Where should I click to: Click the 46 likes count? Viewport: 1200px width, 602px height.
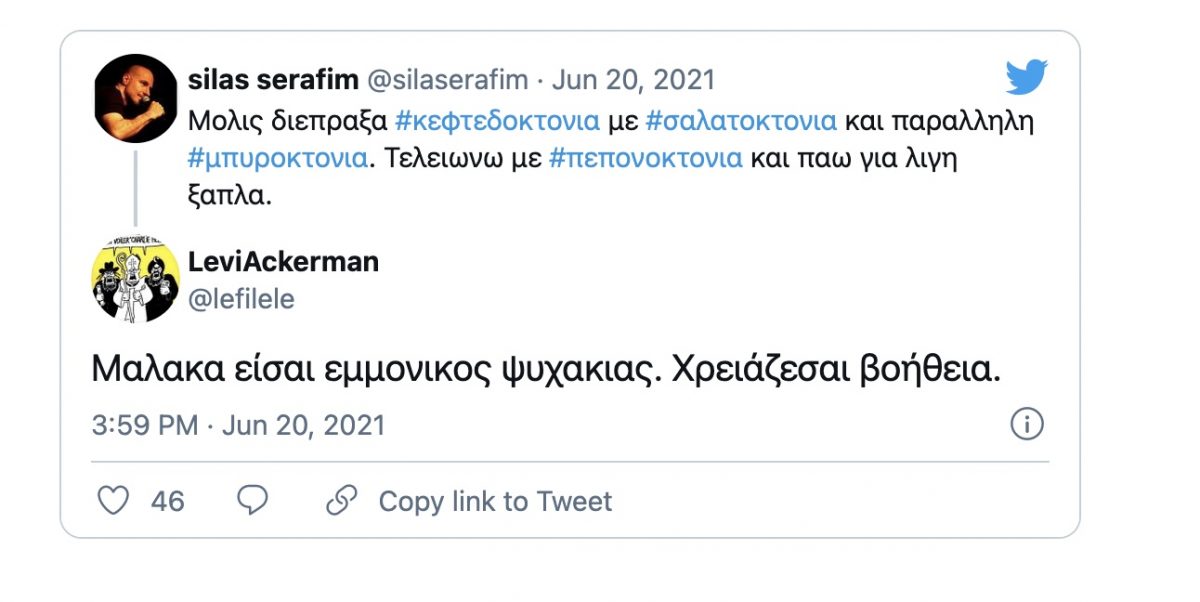click(168, 500)
